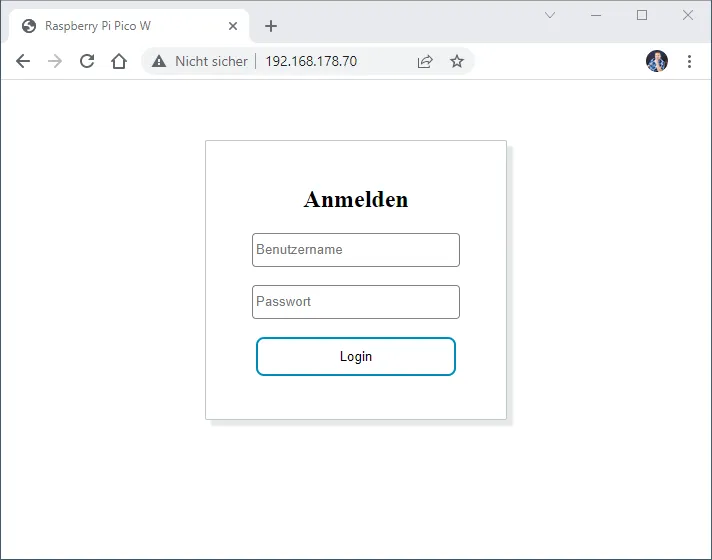Reload the current page
Viewport: 712px width, 560px height.
coord(87,61)
